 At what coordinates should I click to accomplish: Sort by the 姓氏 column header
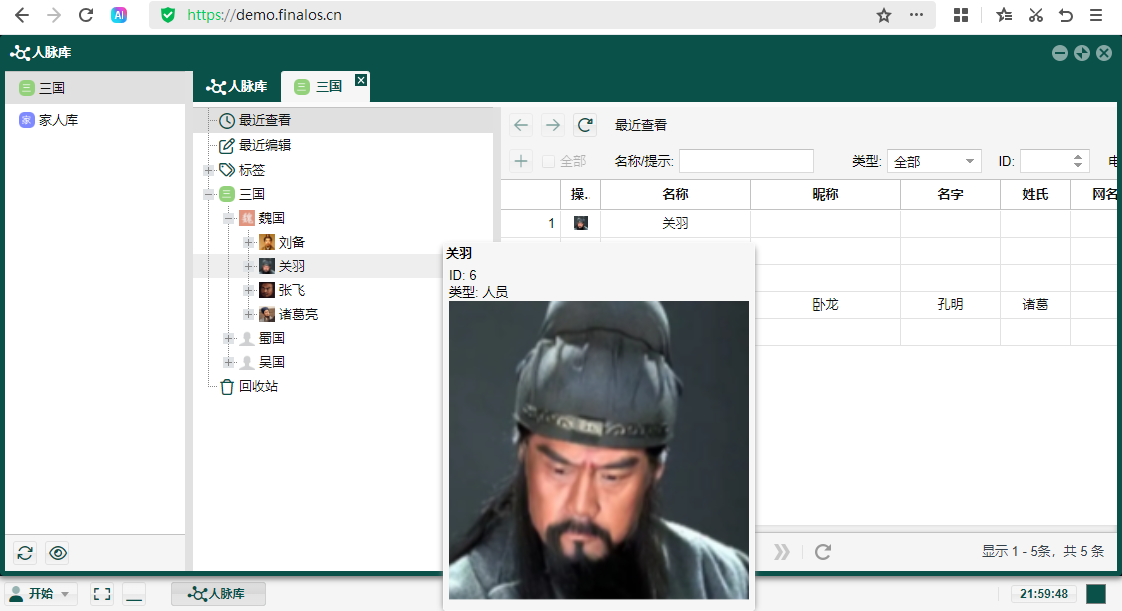coord(1035,194)
